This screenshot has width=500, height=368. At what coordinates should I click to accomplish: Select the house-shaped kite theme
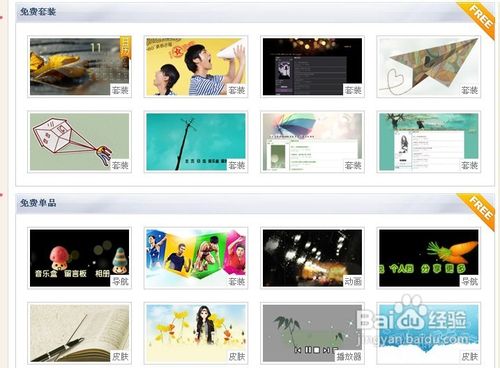coord(79,142)
